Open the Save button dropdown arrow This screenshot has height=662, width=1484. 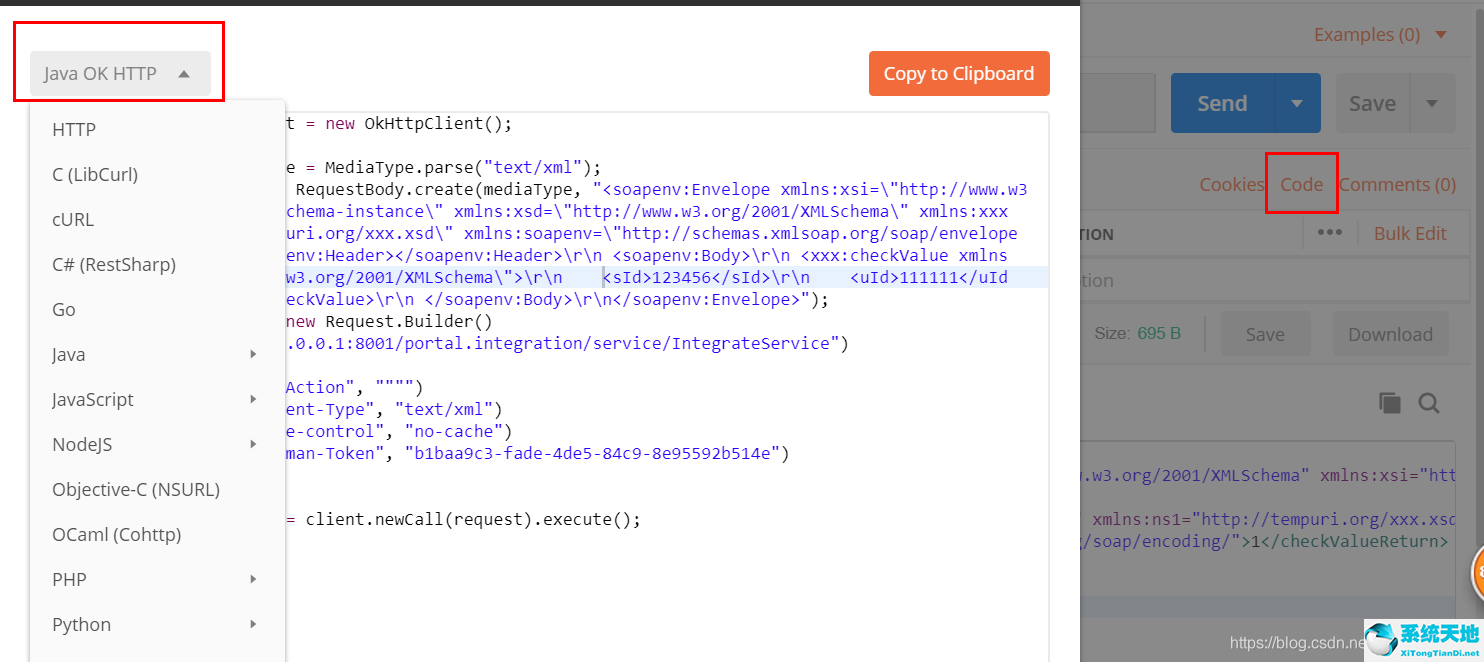[x=1433, y=102]
